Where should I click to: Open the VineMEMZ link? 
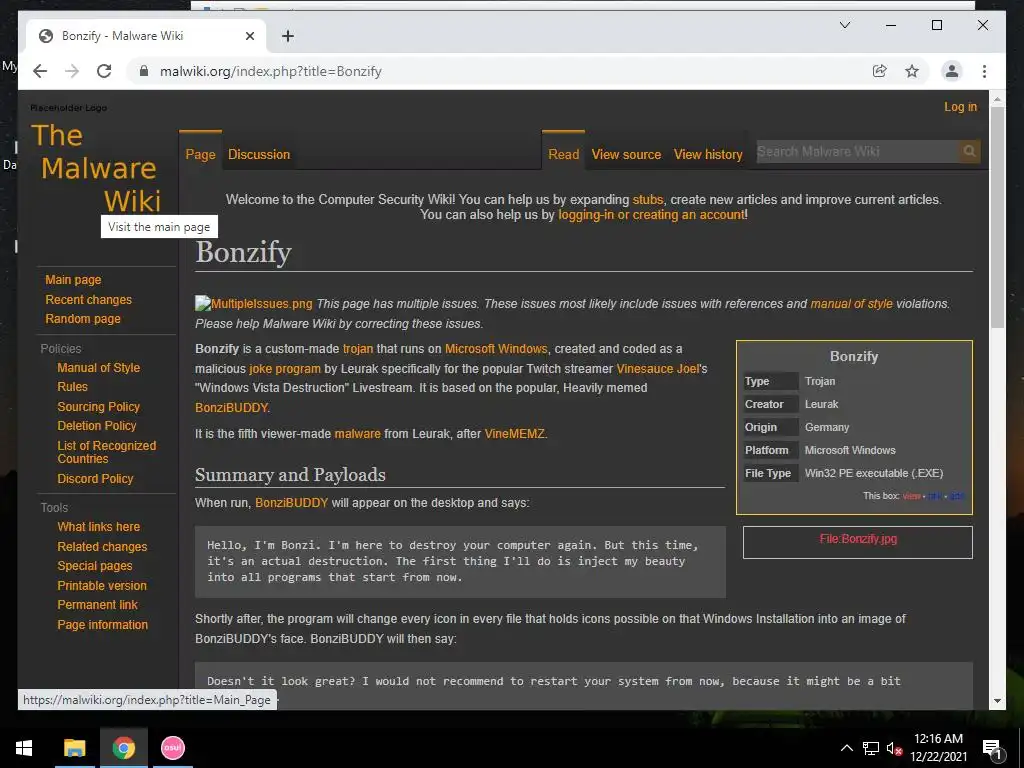[515, 434]
